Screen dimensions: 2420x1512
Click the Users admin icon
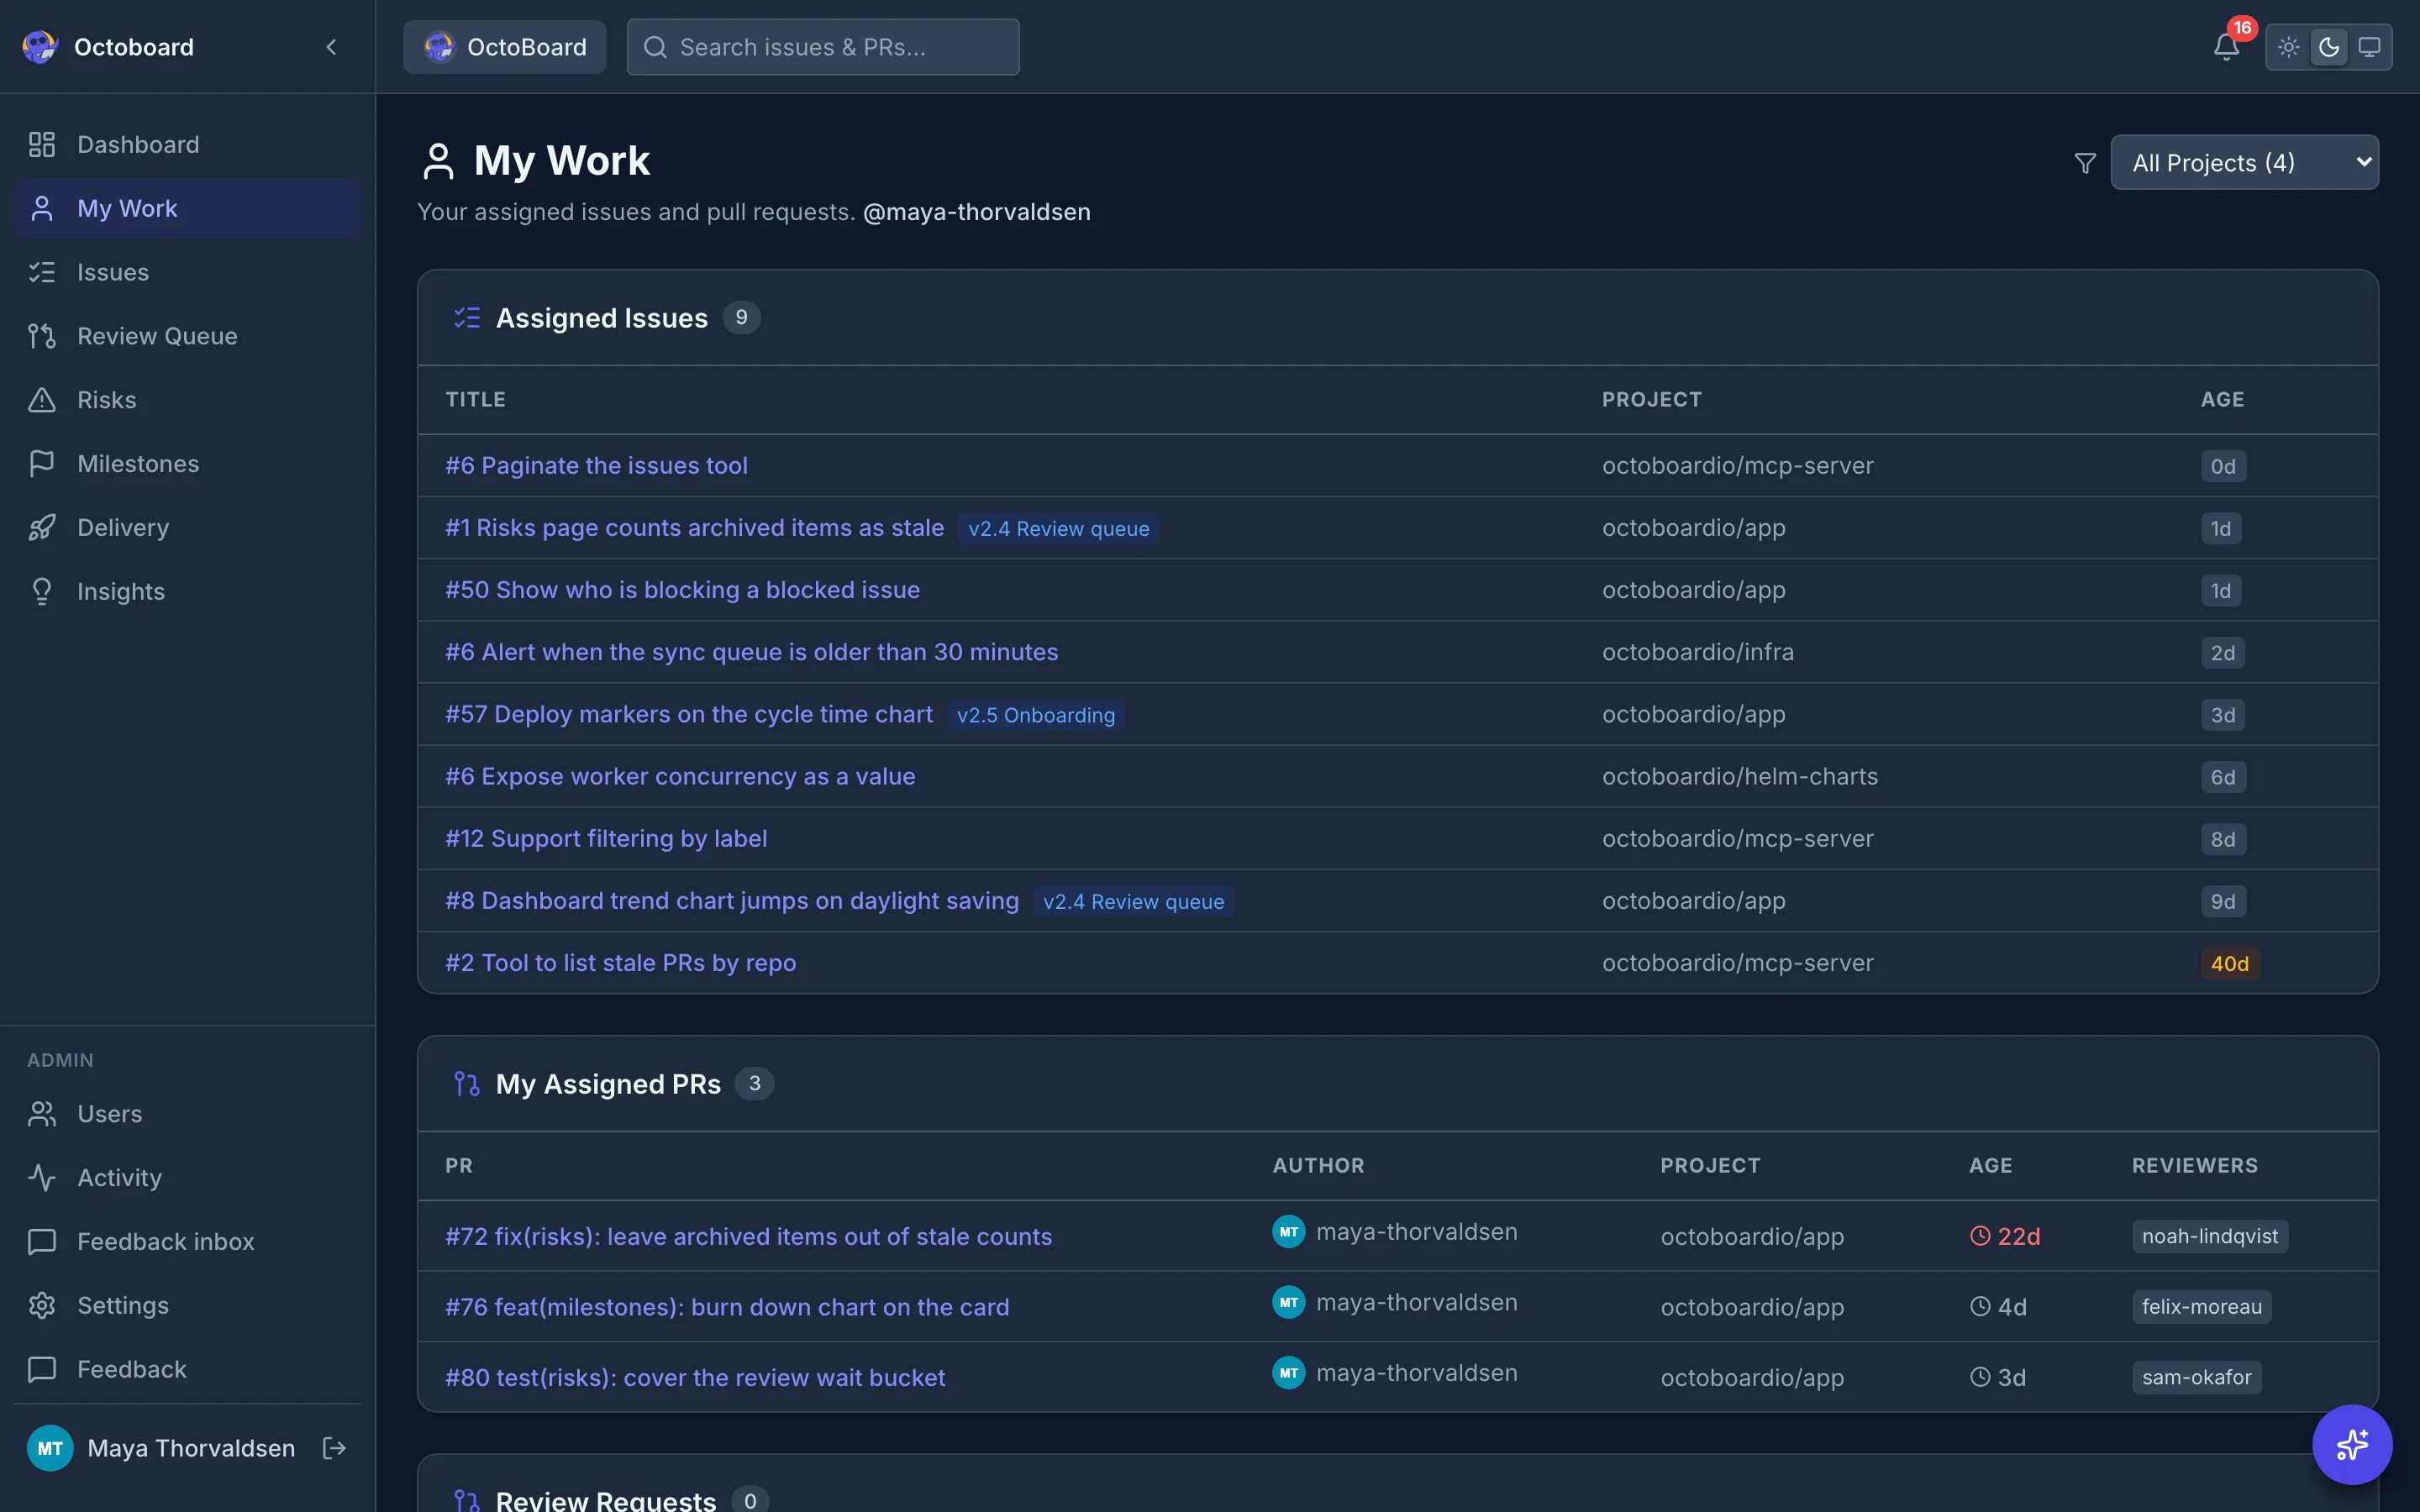pos(42,1114)
